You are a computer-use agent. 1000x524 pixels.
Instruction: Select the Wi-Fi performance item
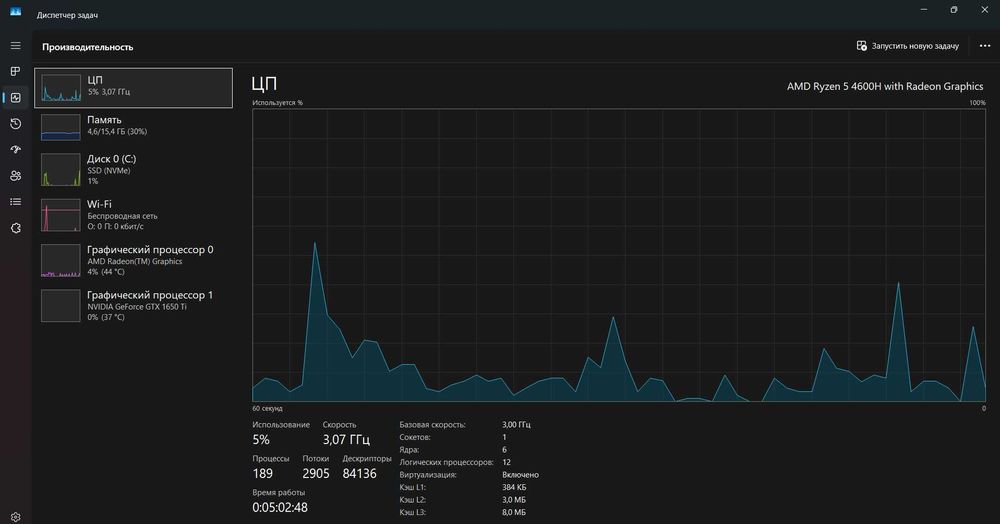click(x=133, y=215)
